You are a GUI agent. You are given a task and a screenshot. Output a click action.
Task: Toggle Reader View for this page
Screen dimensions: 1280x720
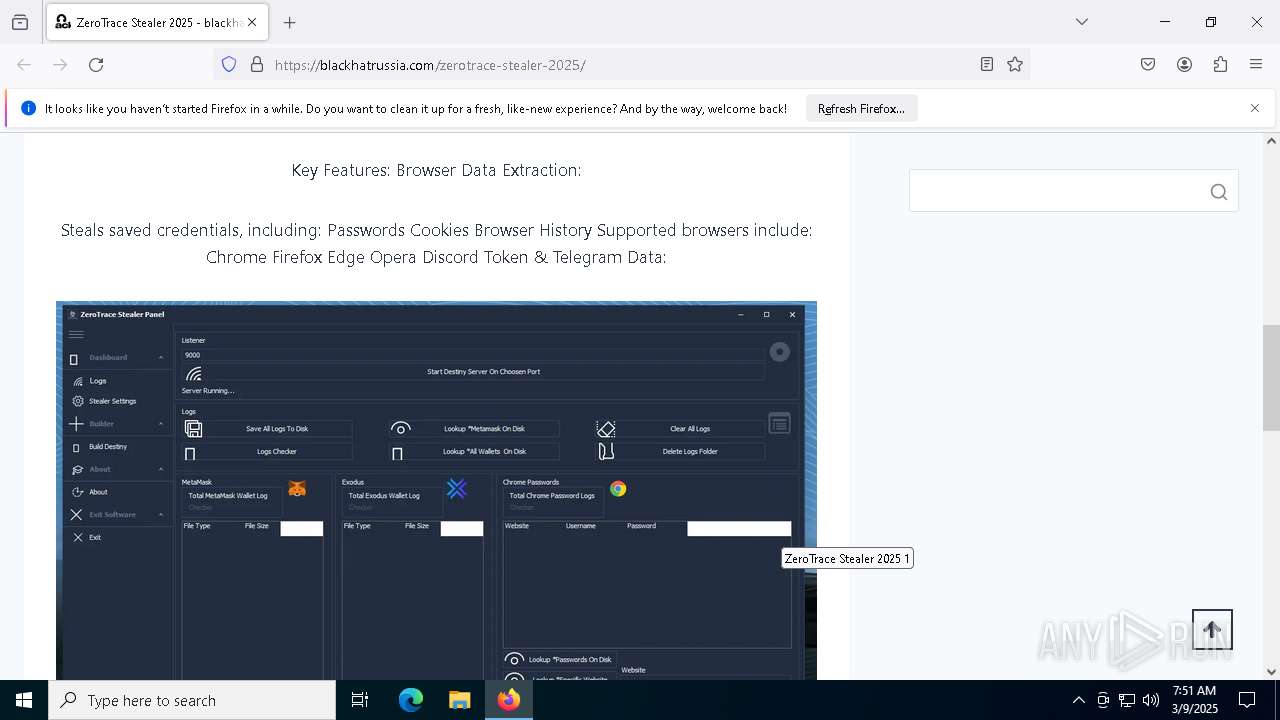coord(987,65)
